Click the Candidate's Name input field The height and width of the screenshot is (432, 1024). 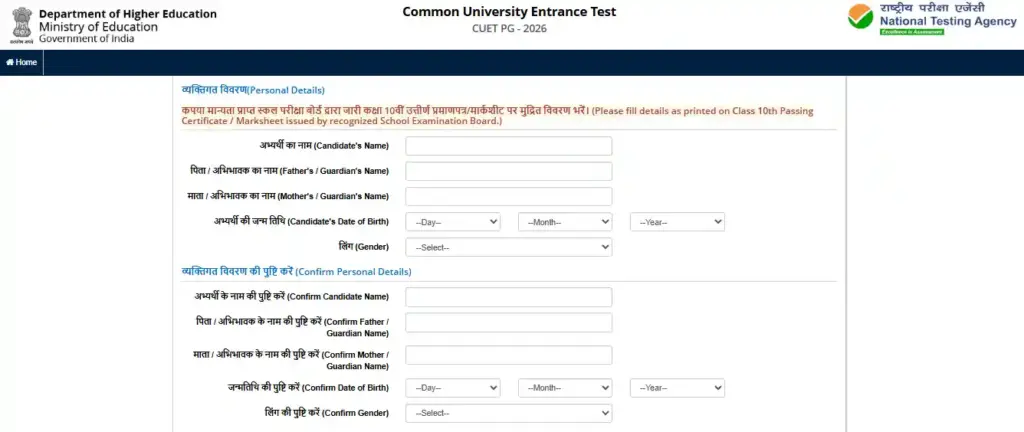[x=508, y=146]
